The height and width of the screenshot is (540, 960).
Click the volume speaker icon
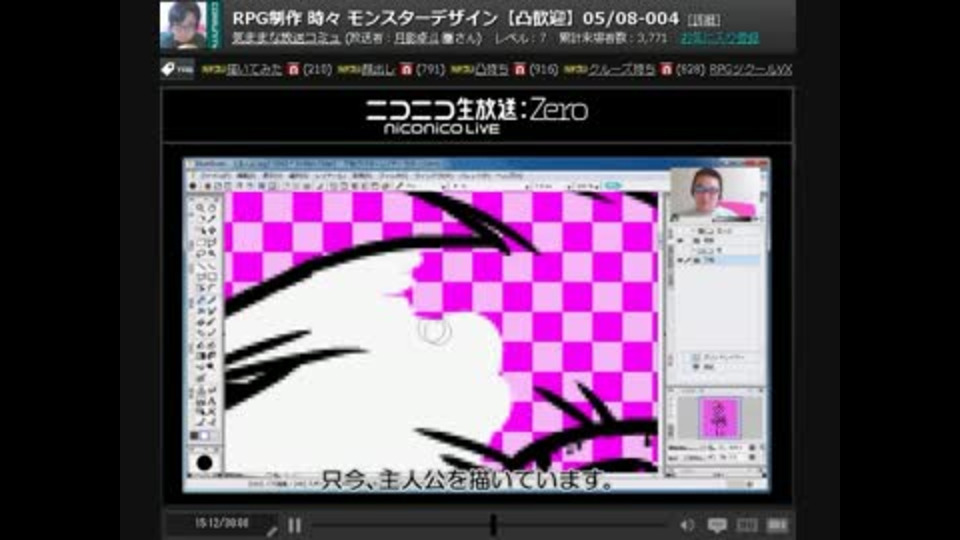pos(688,525)
